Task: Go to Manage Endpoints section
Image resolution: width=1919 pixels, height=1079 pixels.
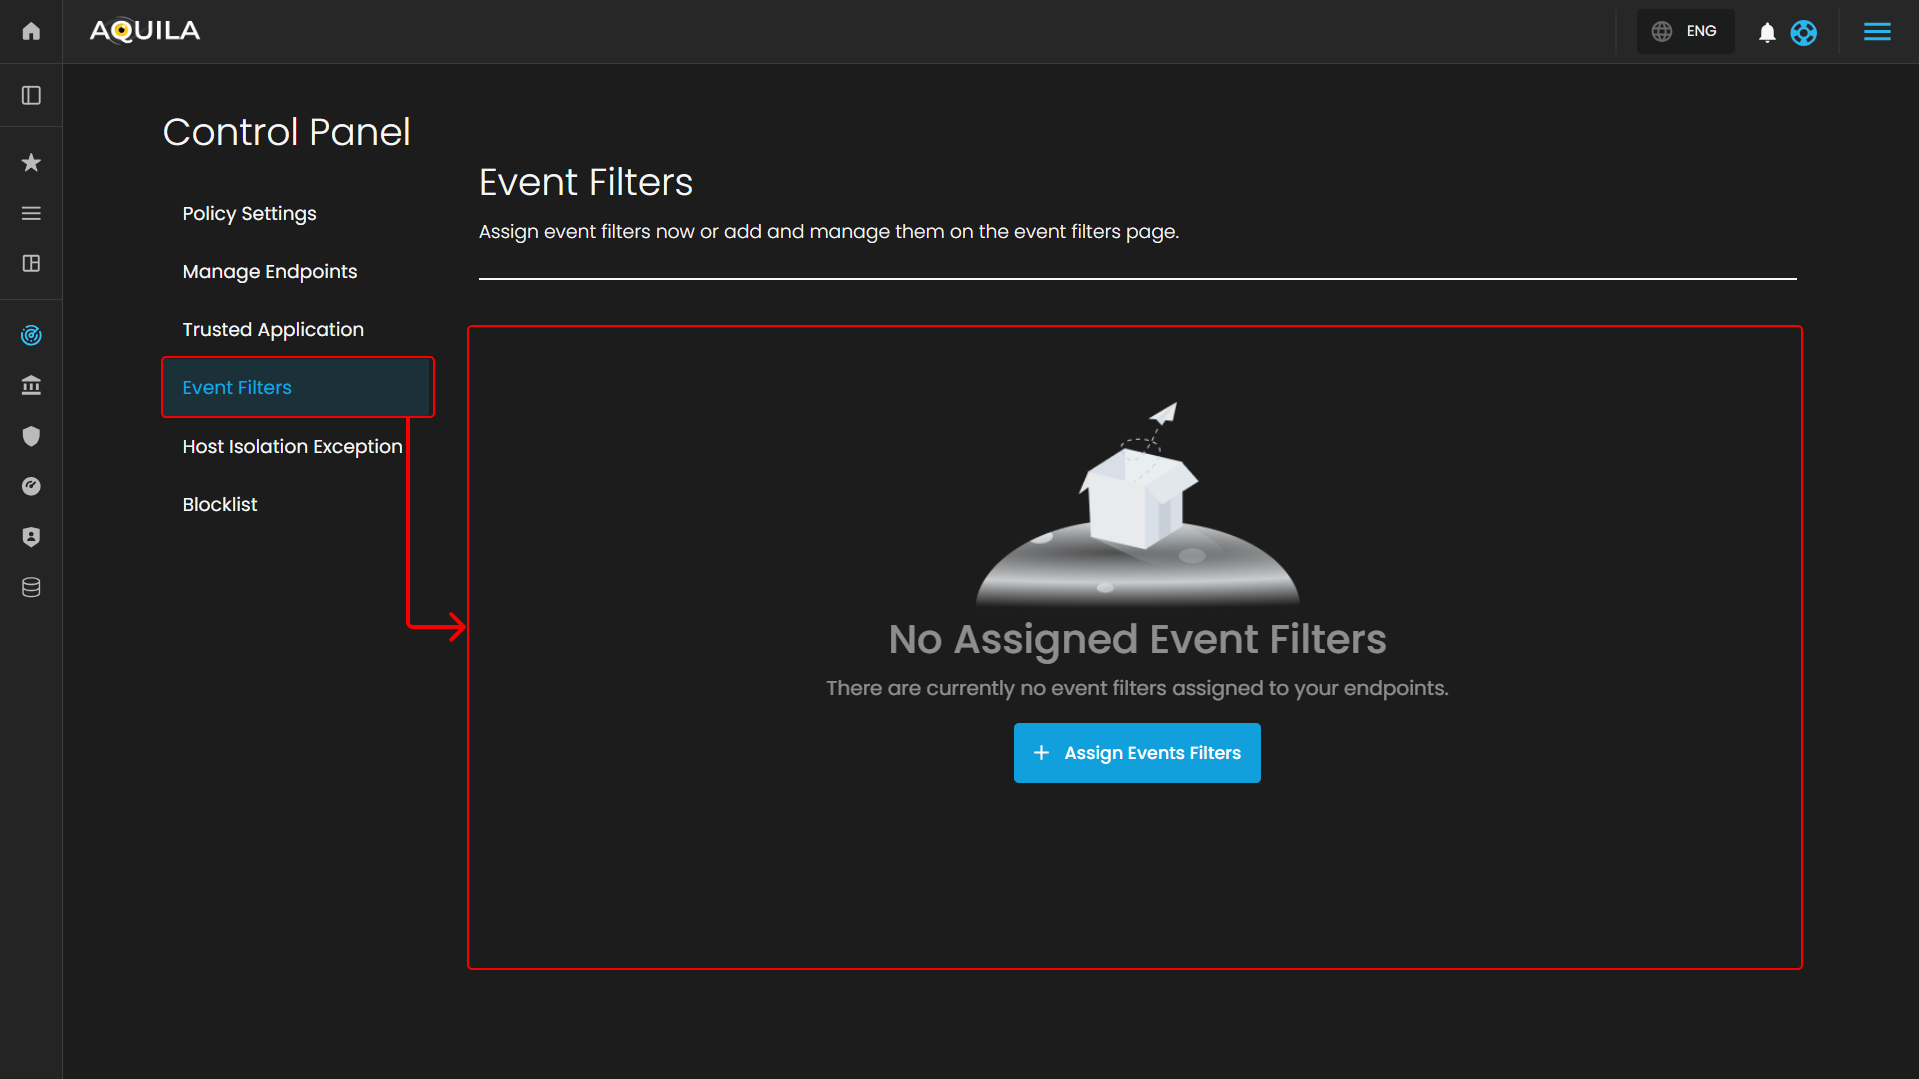Action: pos(269,272)
